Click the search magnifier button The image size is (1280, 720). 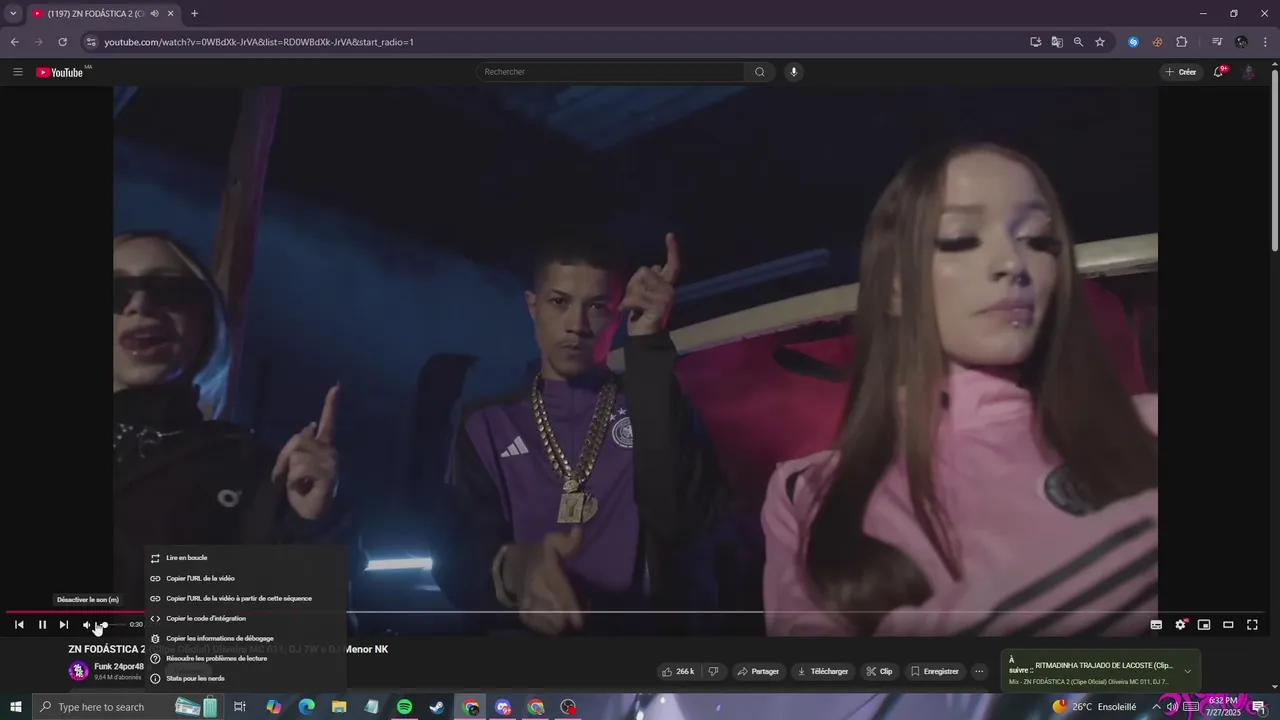coord(760,72)
